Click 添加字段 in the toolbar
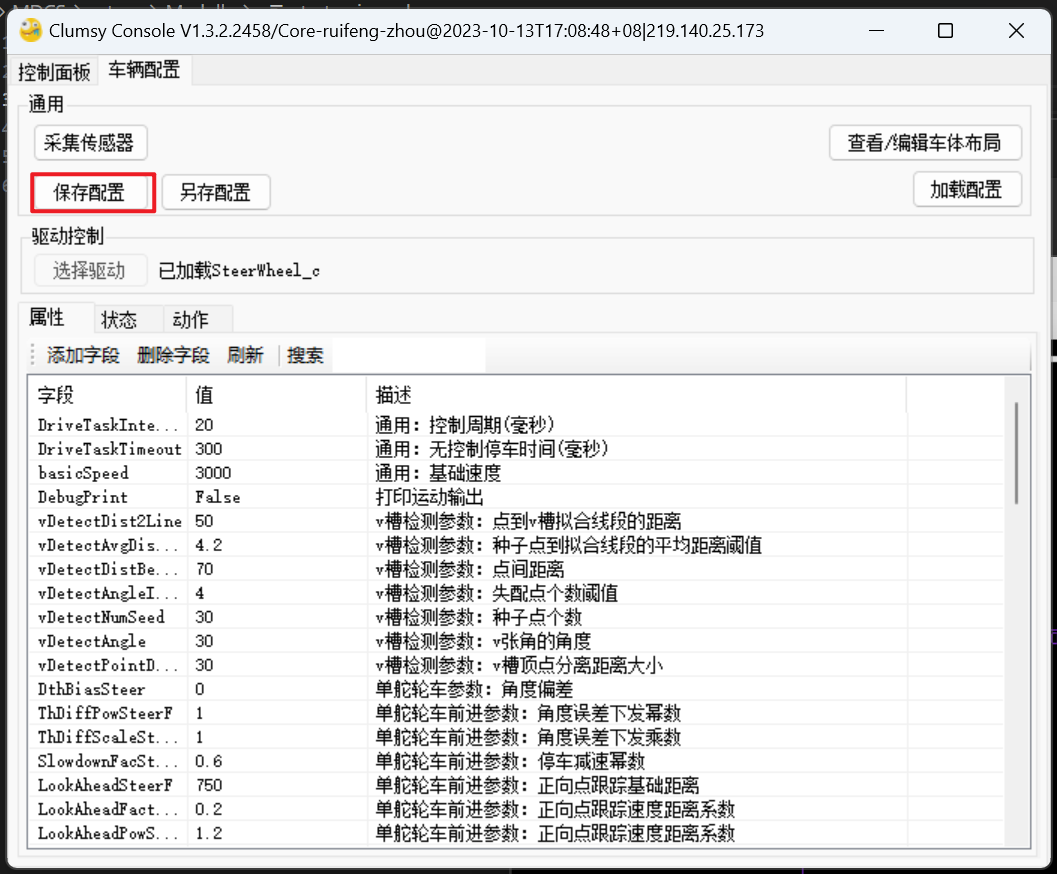 pyautogui.click(x=83, y=355)
